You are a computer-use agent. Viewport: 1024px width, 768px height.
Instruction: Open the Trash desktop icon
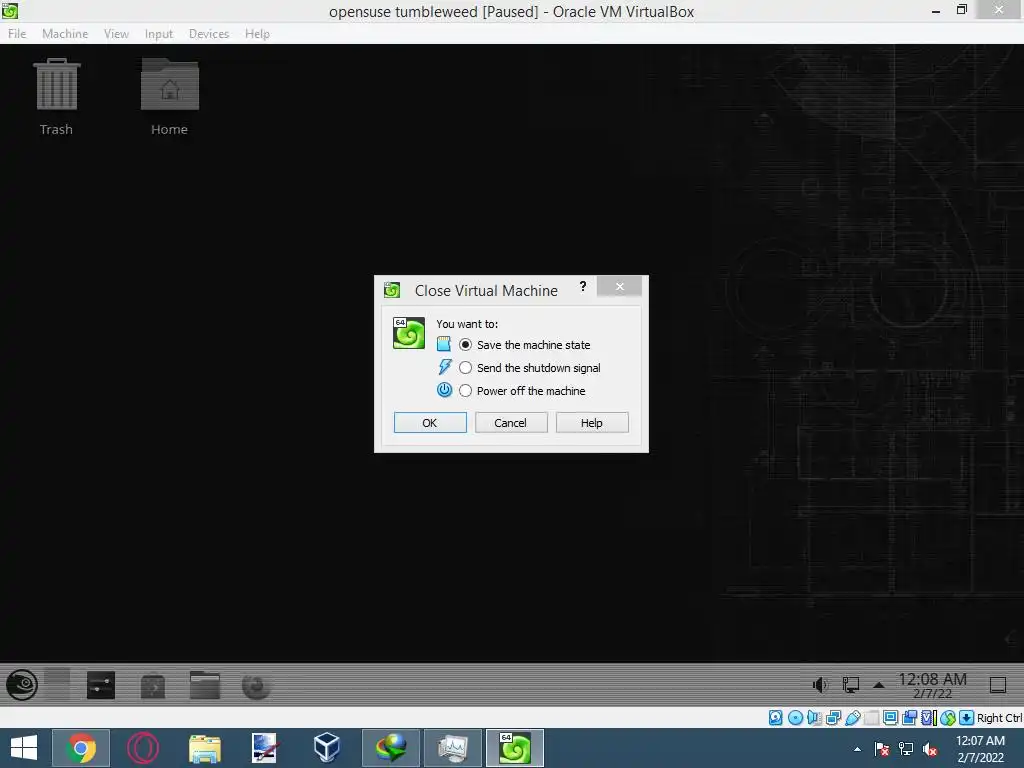pos(56,97)
